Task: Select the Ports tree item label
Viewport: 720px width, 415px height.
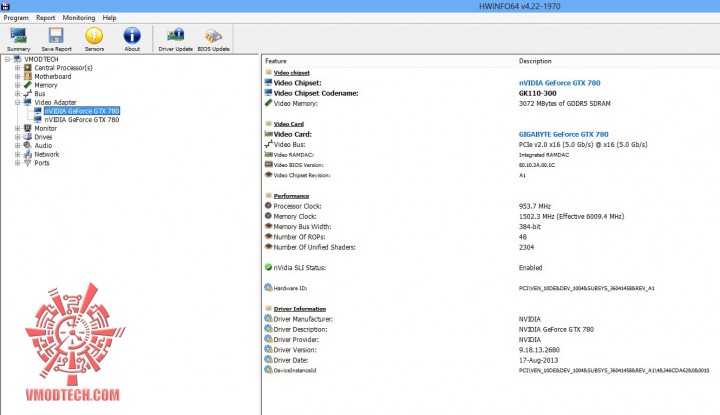Action: click(x=42, y=163)
